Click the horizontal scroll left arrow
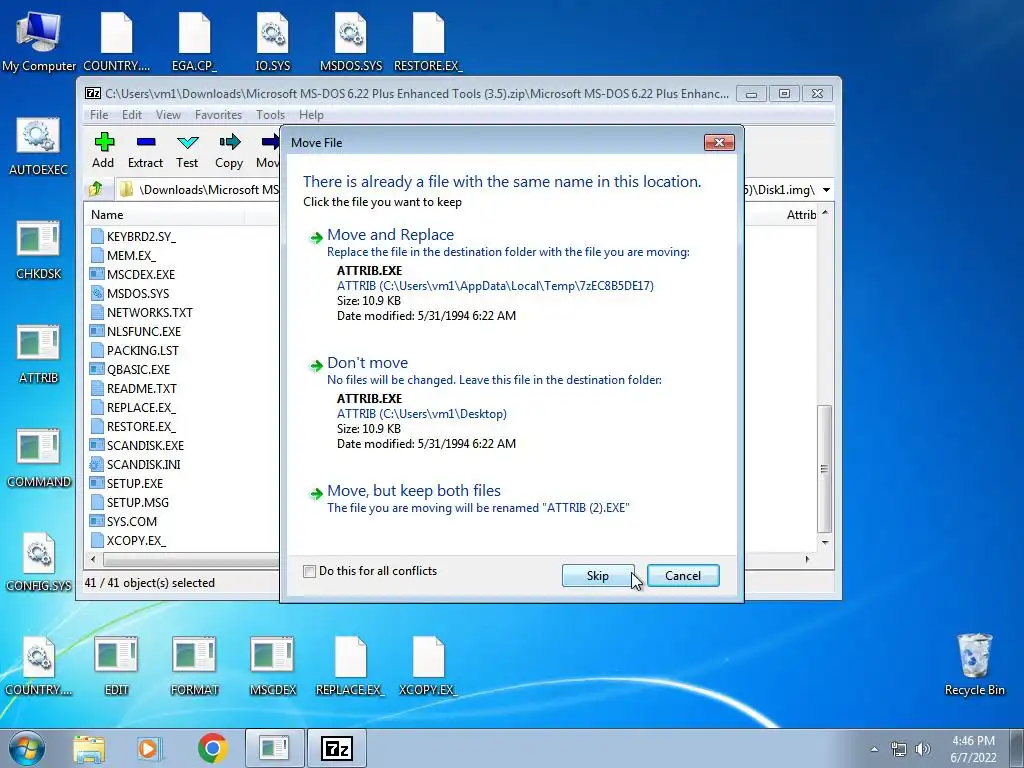Viewport: 1024px width, 768px height. (x=93, y=560)
